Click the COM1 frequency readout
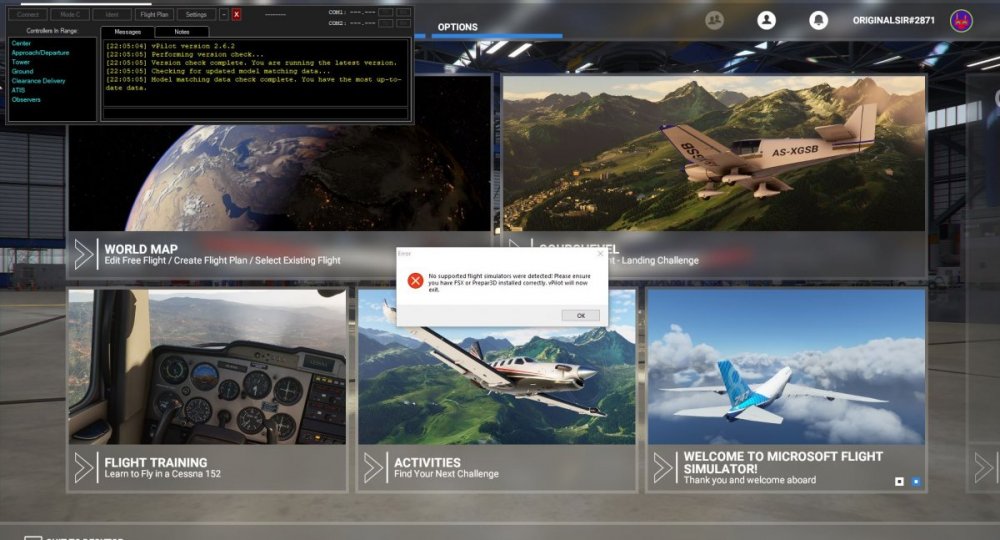This screenshot has width=1000, height=540. [362, 12]
